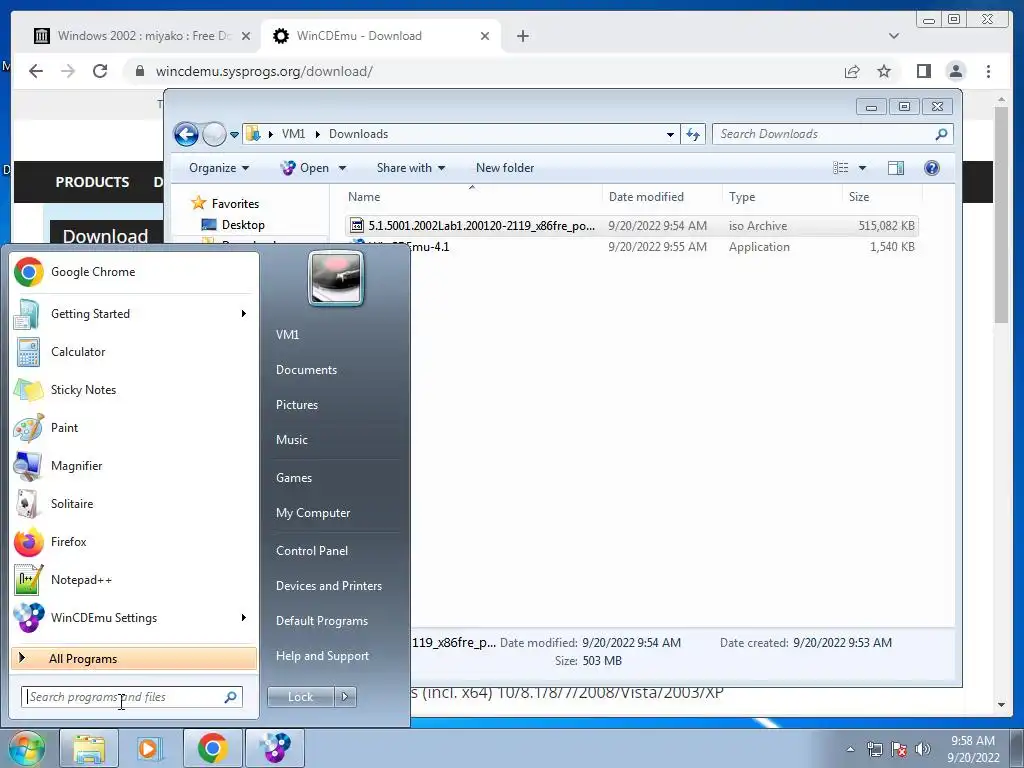Screen dimensions: 1024x768
Task: Click volume speaker tray icon
Action: (923, 749)
